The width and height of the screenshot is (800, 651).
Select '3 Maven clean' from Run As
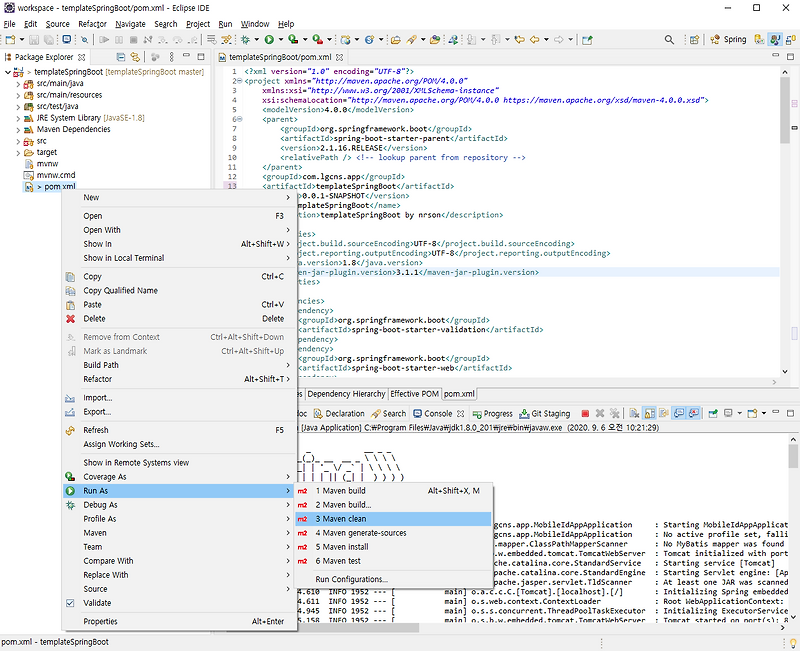click(x=393, y=519)
